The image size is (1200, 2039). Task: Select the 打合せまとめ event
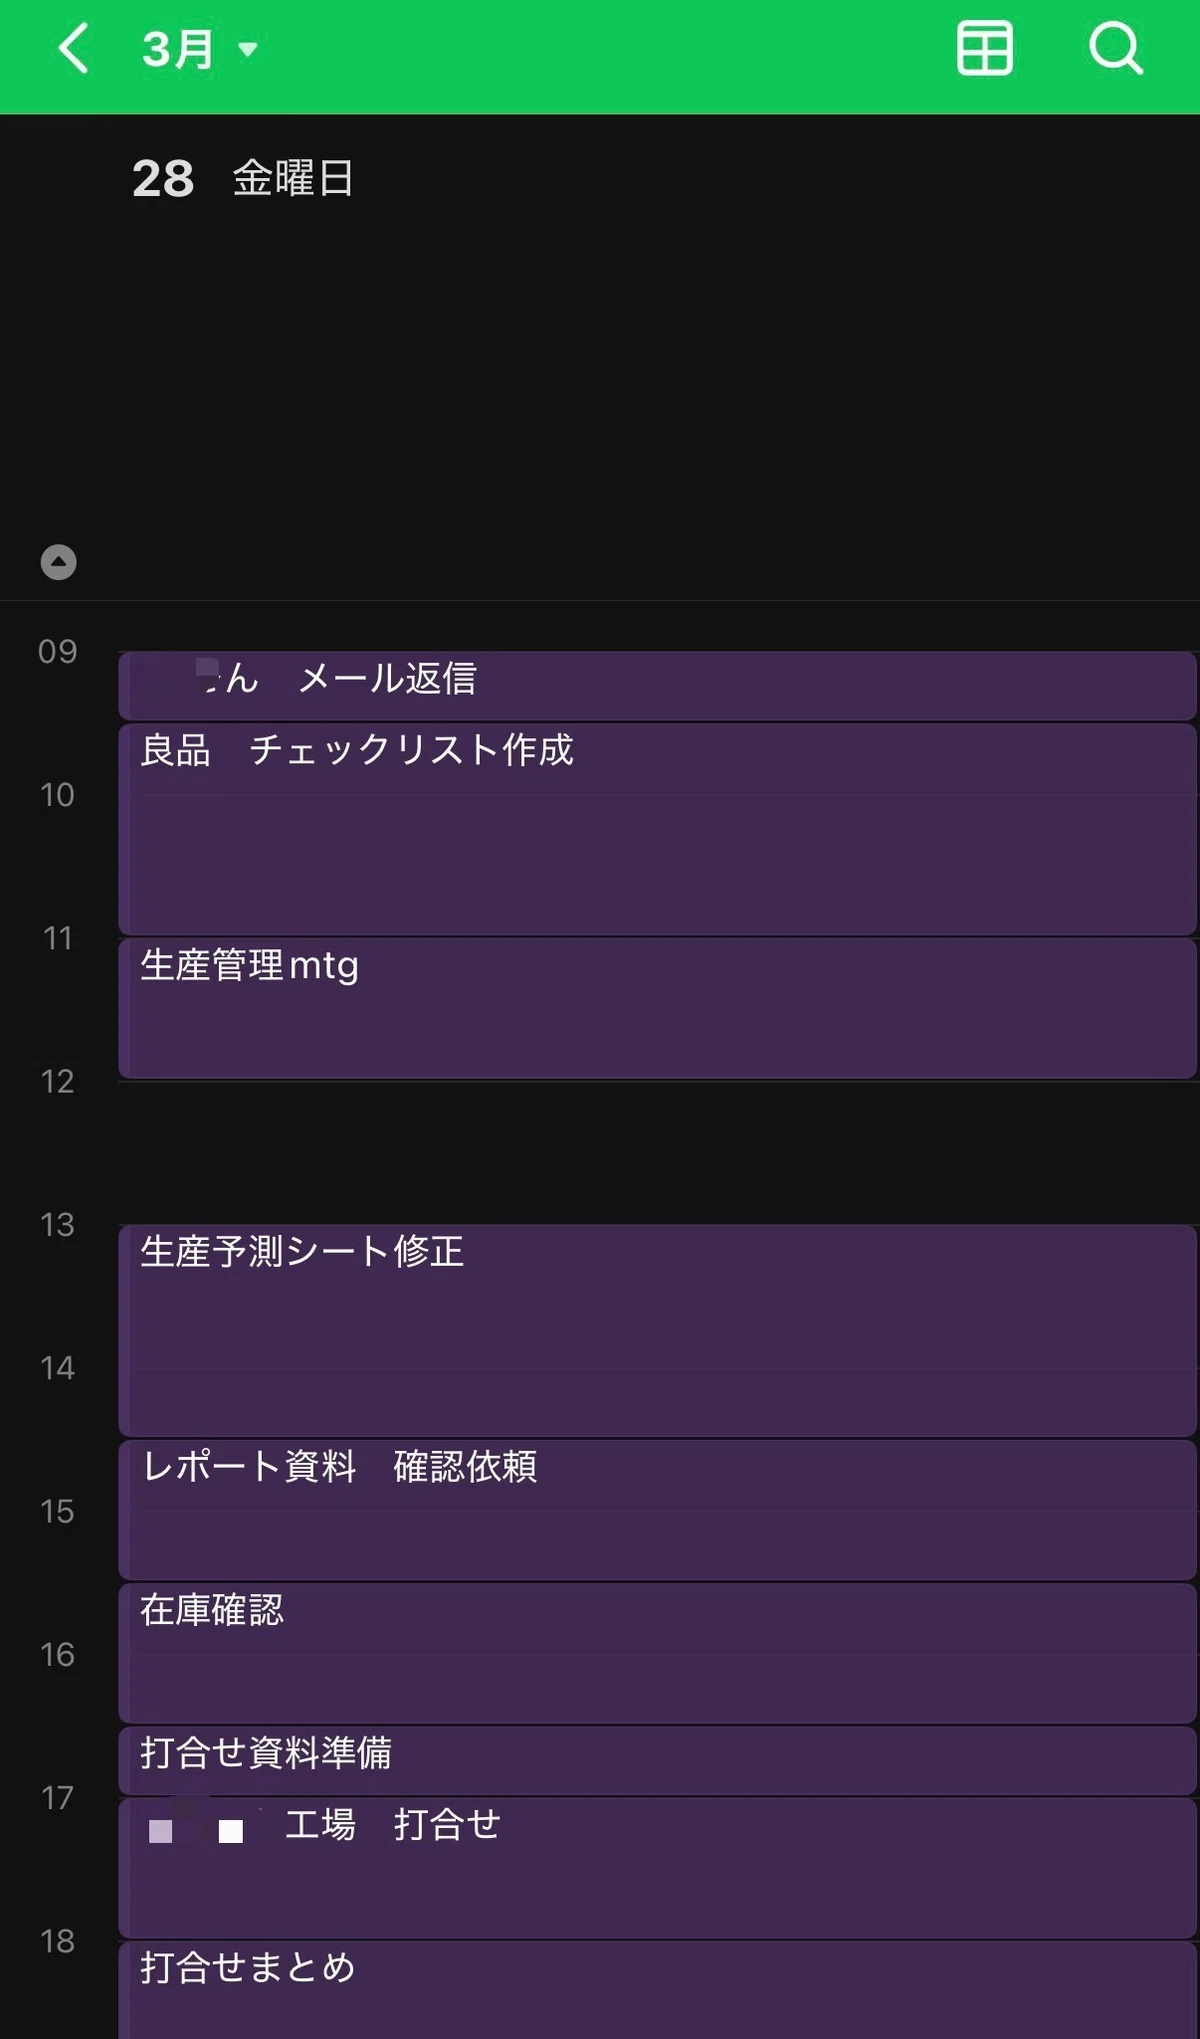(x=658, y=1991)
